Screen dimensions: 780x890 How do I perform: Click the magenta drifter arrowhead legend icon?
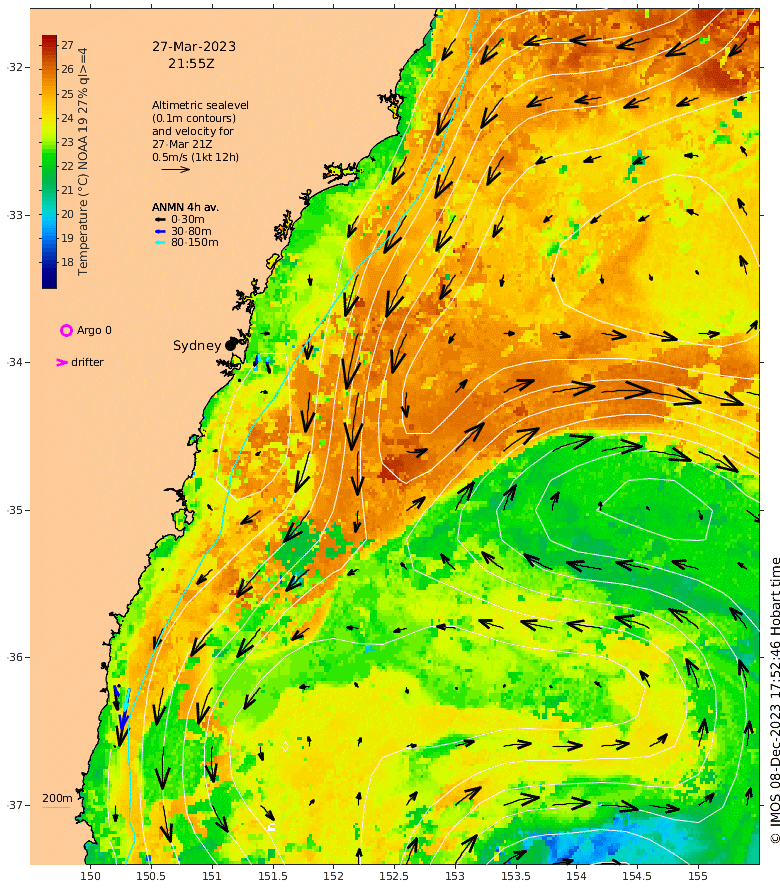62,362
